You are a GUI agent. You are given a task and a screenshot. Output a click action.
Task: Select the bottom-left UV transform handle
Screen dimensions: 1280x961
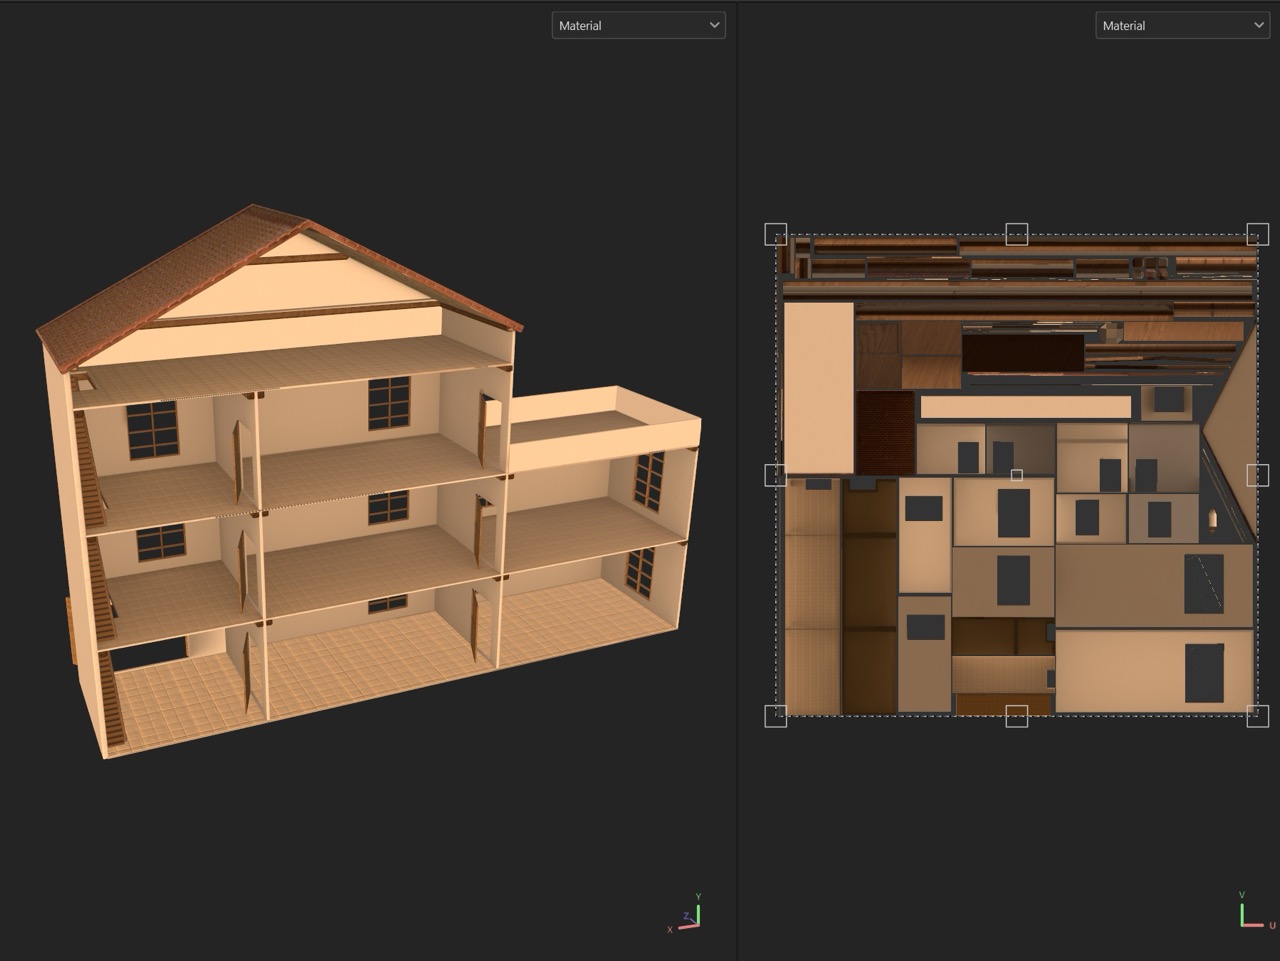pyautogui.click(x=776, y=716)
